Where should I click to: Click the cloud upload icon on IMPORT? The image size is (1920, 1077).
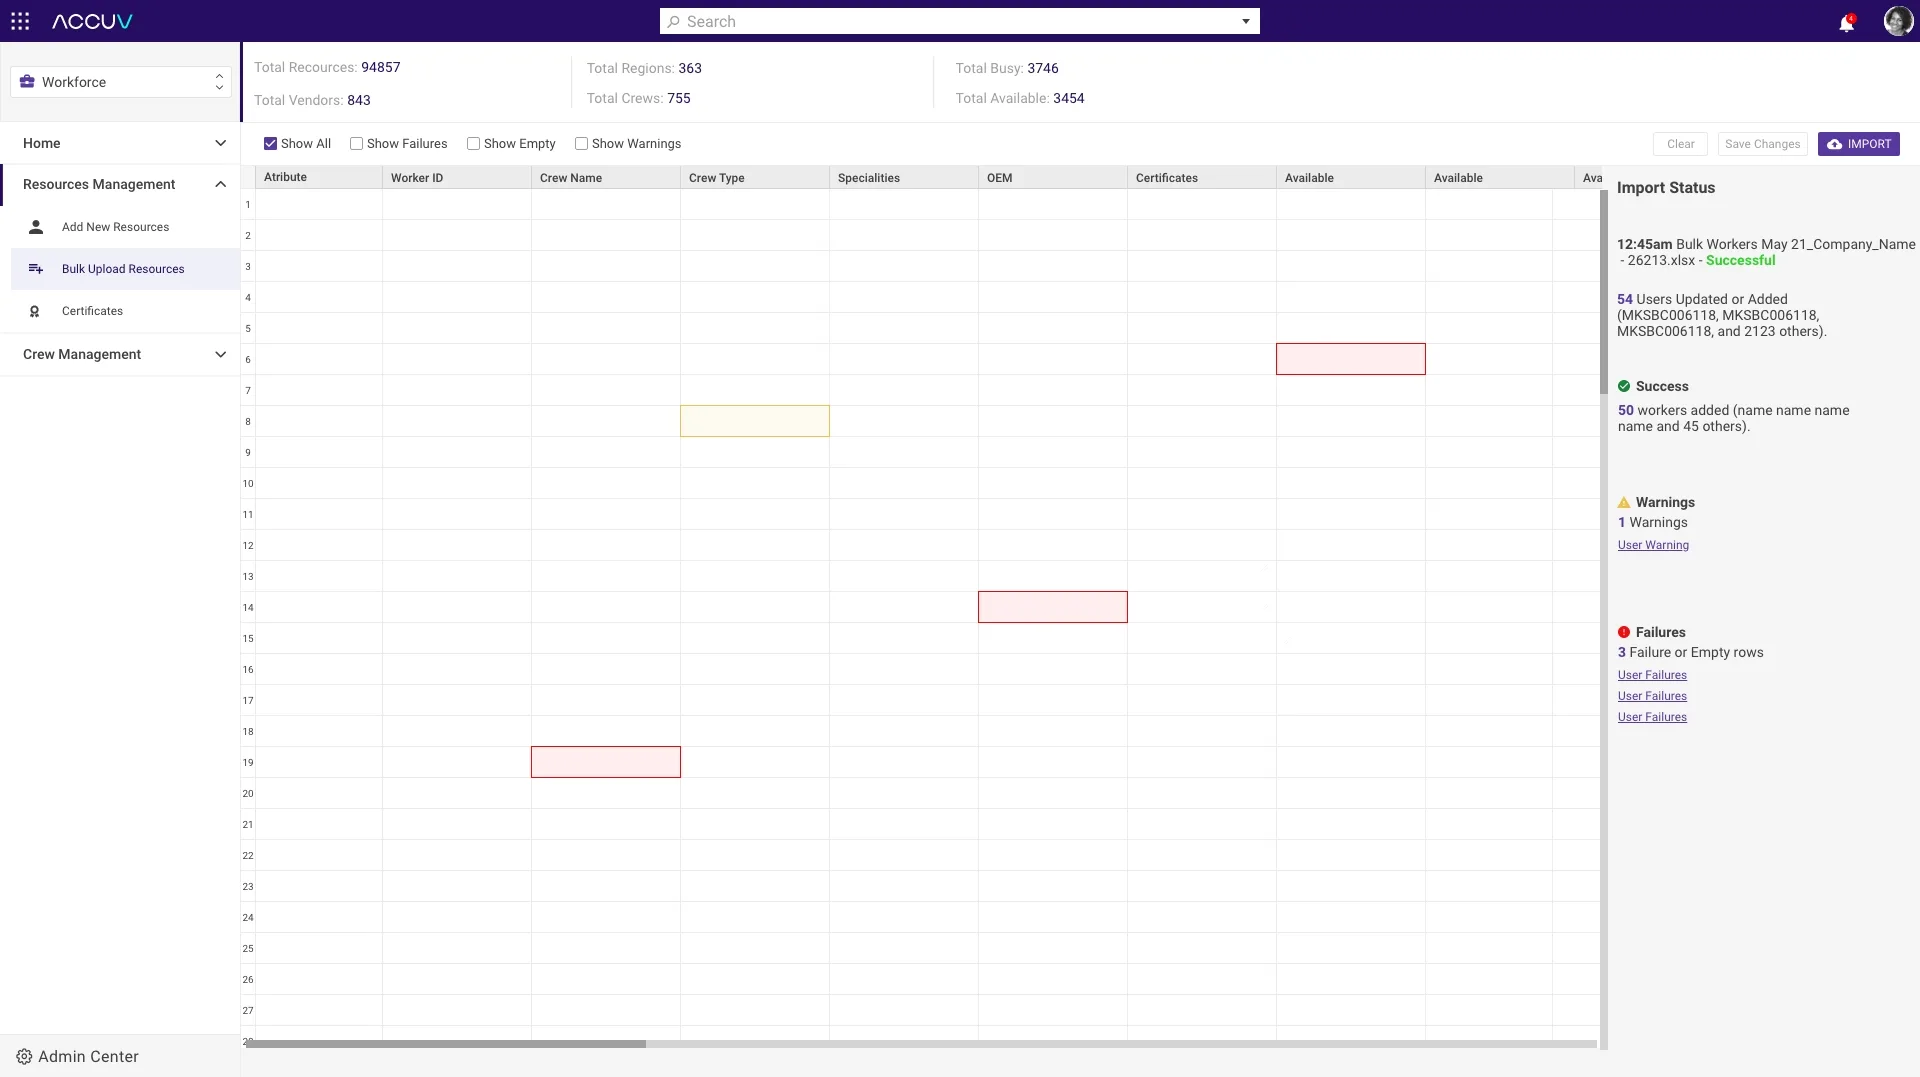point(1835,144)
